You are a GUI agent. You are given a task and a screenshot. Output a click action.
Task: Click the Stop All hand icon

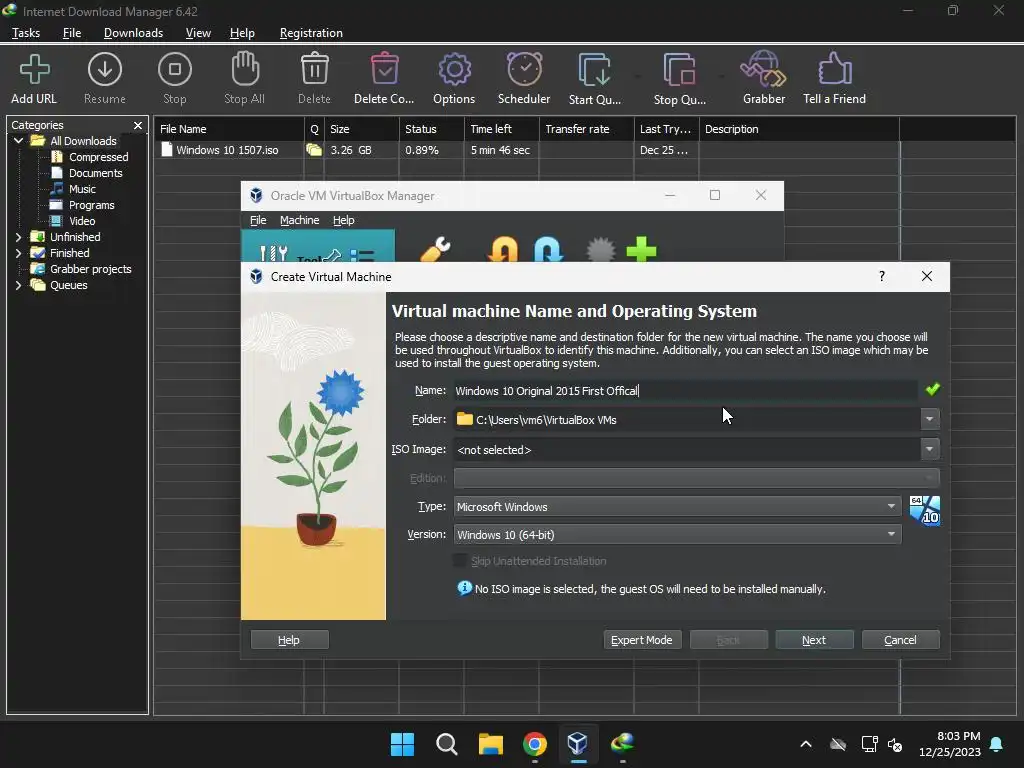[x=245, y=69]
